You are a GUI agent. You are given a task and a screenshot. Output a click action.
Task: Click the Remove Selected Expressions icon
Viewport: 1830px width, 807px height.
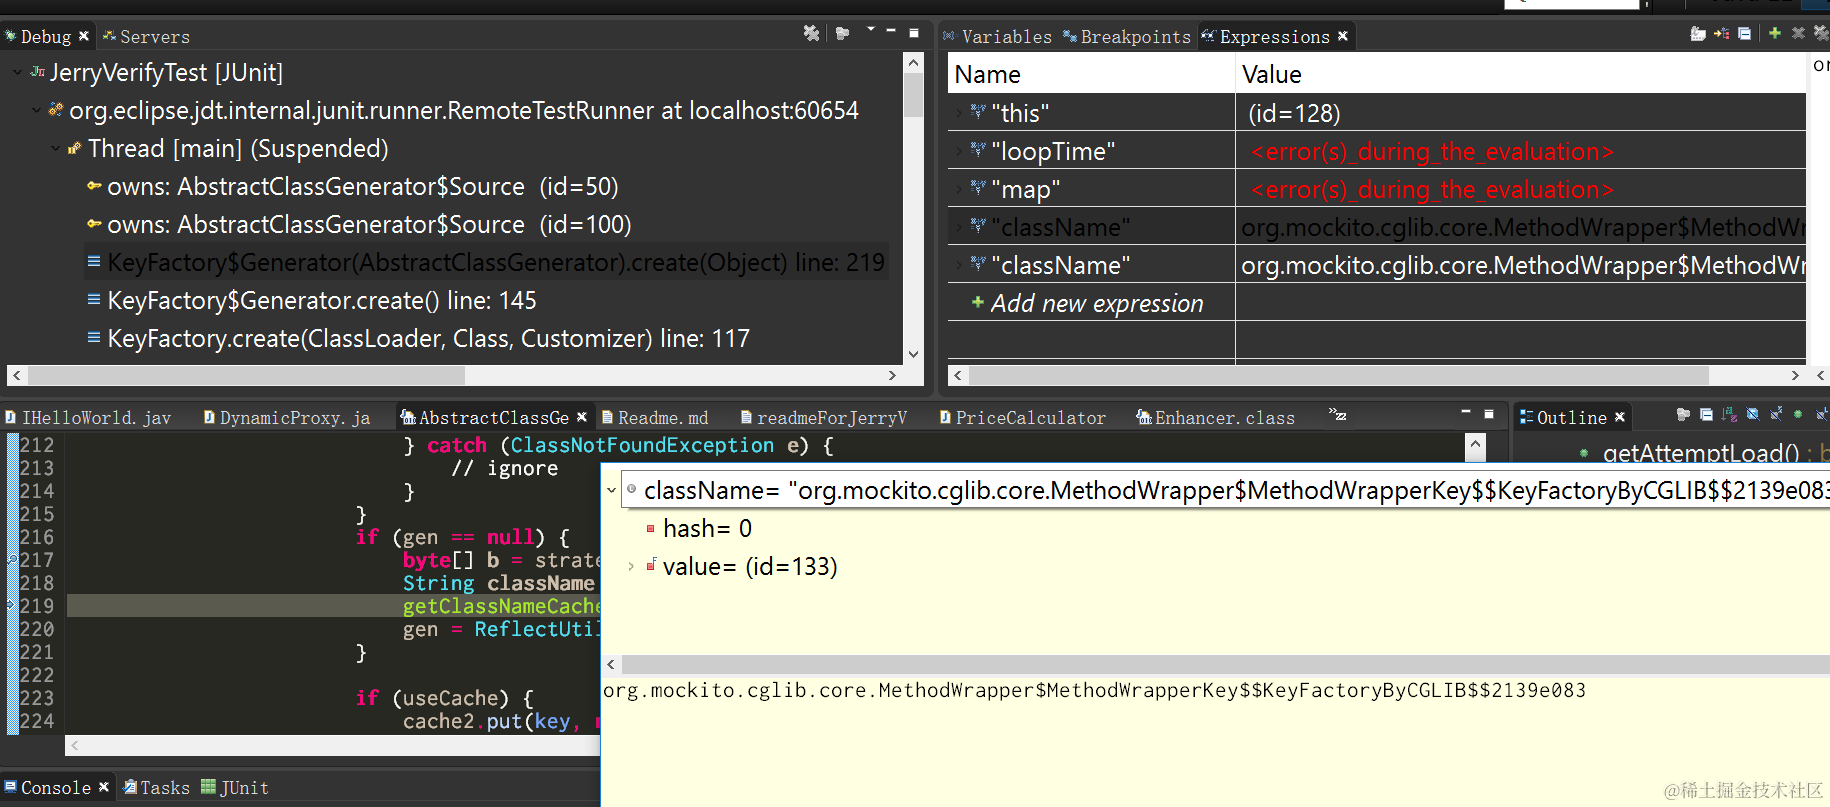tap(1798, 33)
